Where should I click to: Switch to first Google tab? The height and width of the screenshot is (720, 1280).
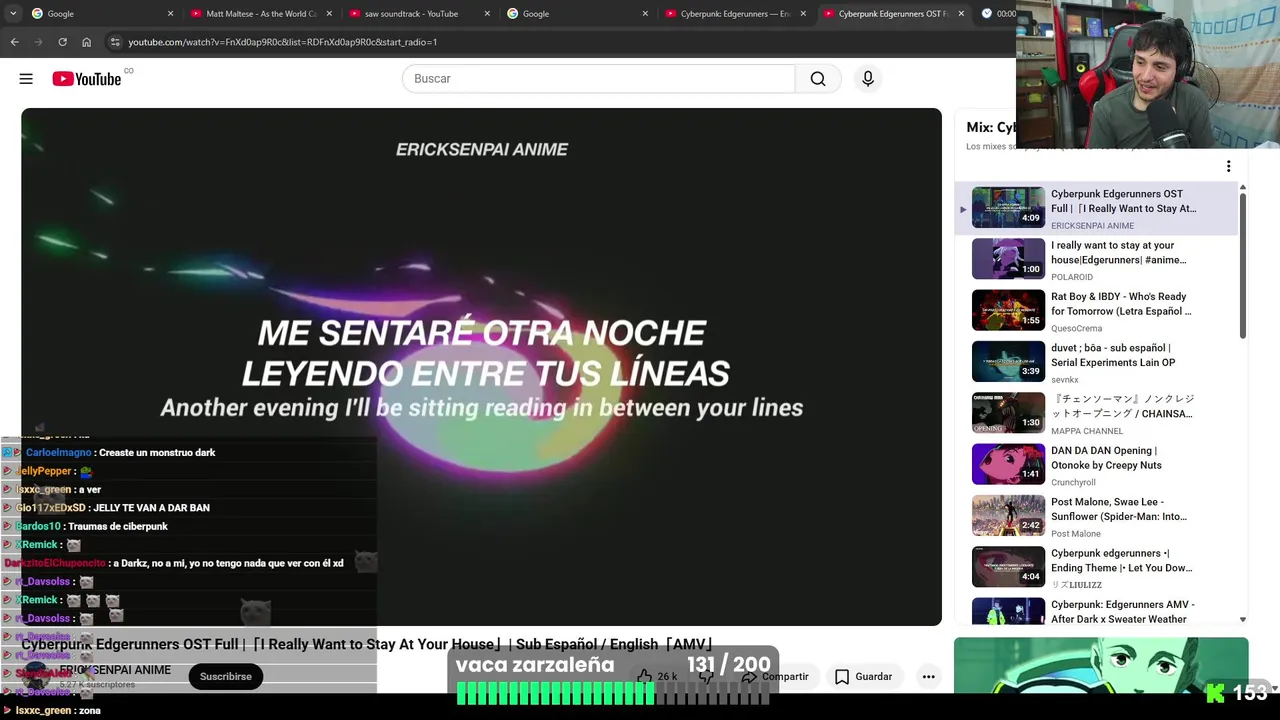pos(100,14)
